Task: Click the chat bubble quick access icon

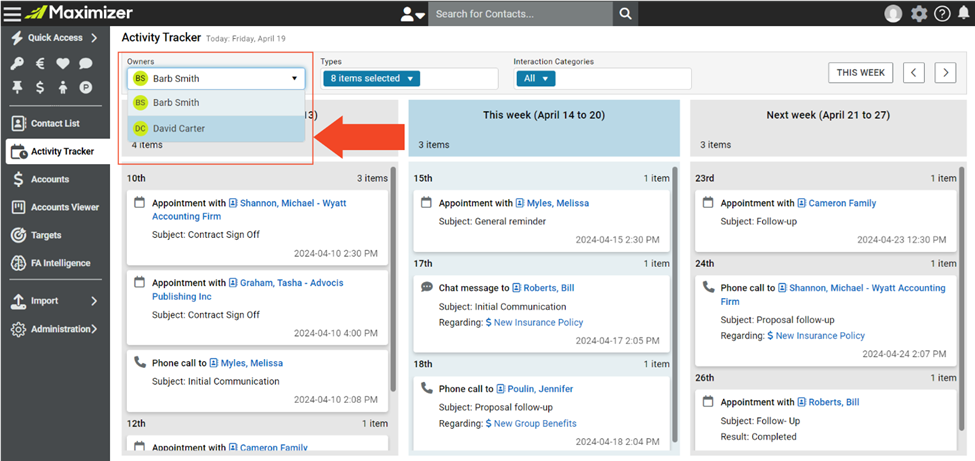Action: point(85,63)
